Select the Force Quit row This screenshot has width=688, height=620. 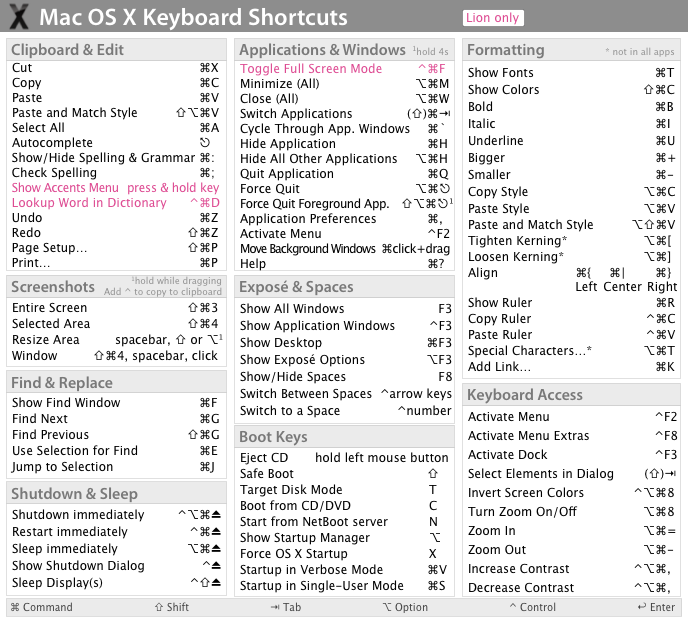click(270, 188)
